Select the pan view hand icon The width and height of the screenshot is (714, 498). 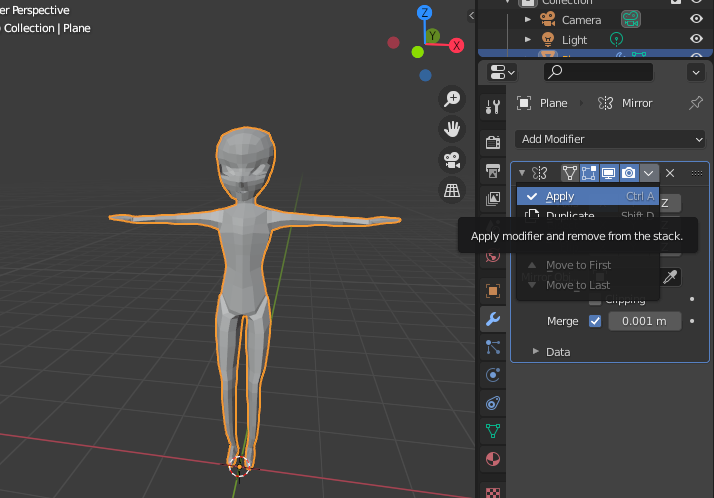tap(452, 129)
